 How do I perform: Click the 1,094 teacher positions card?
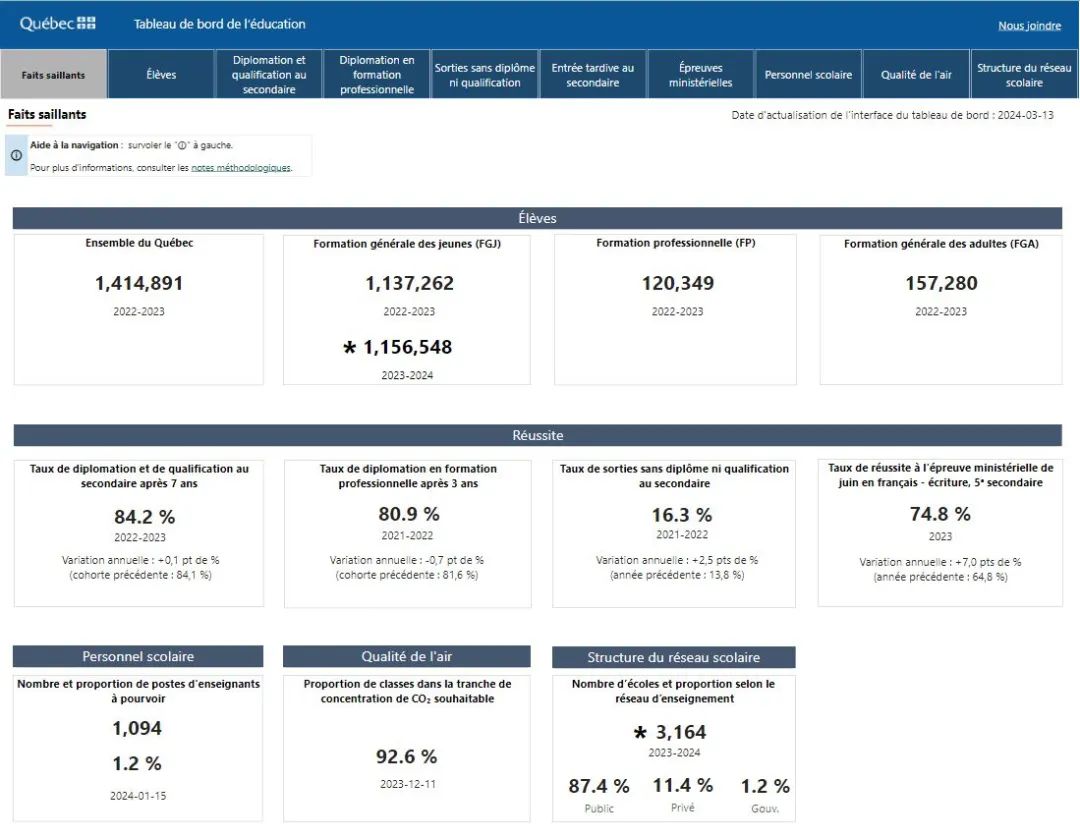point(137,747)
